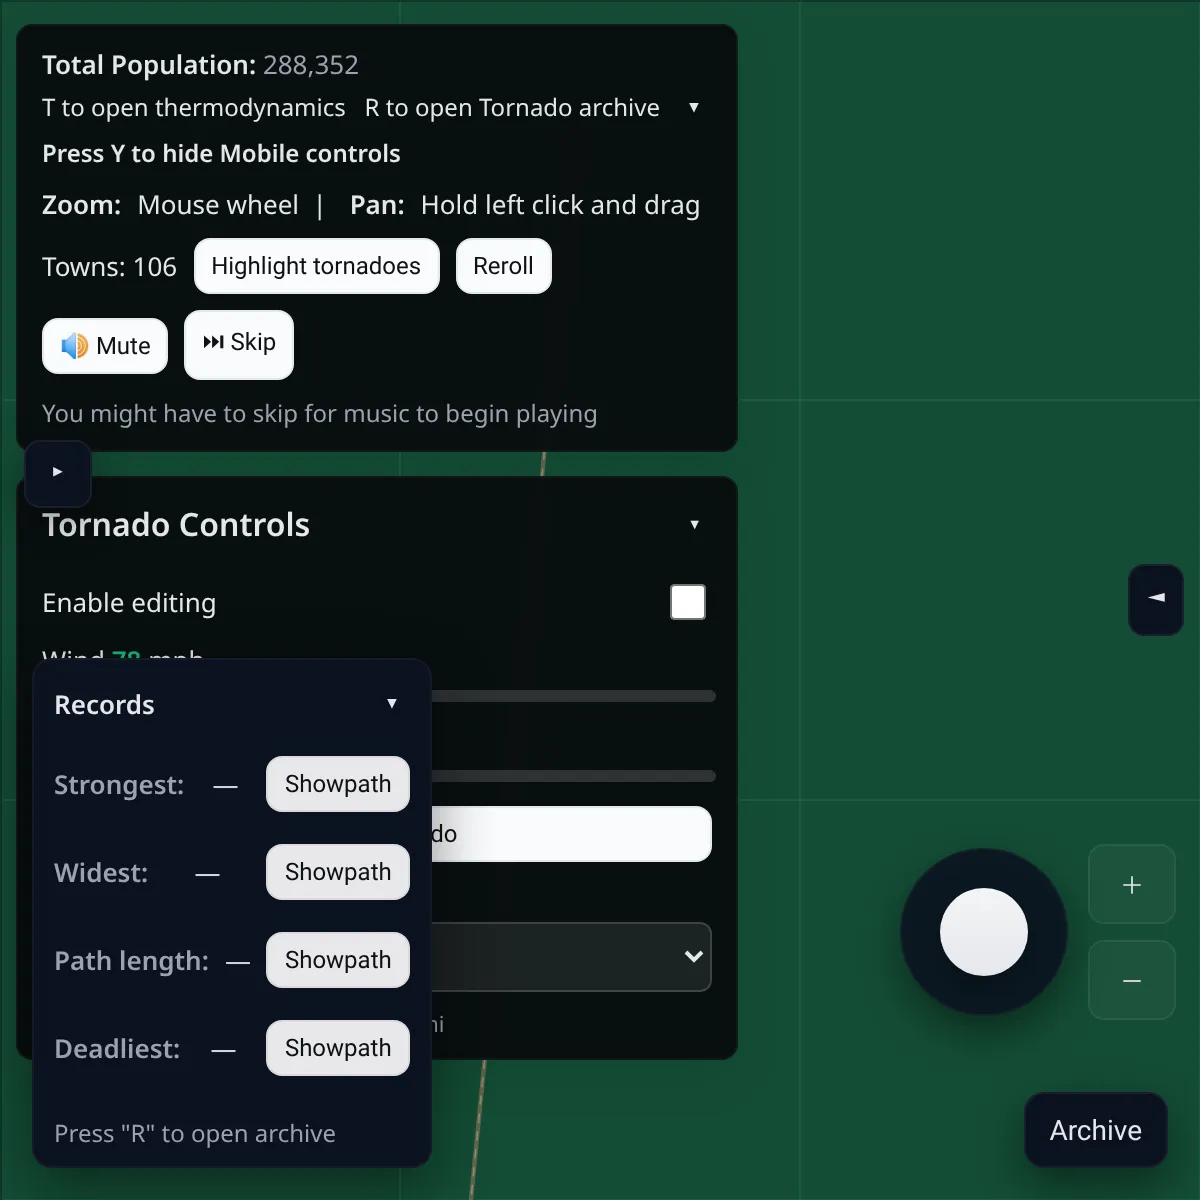
Task: Click the white text input field
Action: pyautogui.click(x=572, y=834)
